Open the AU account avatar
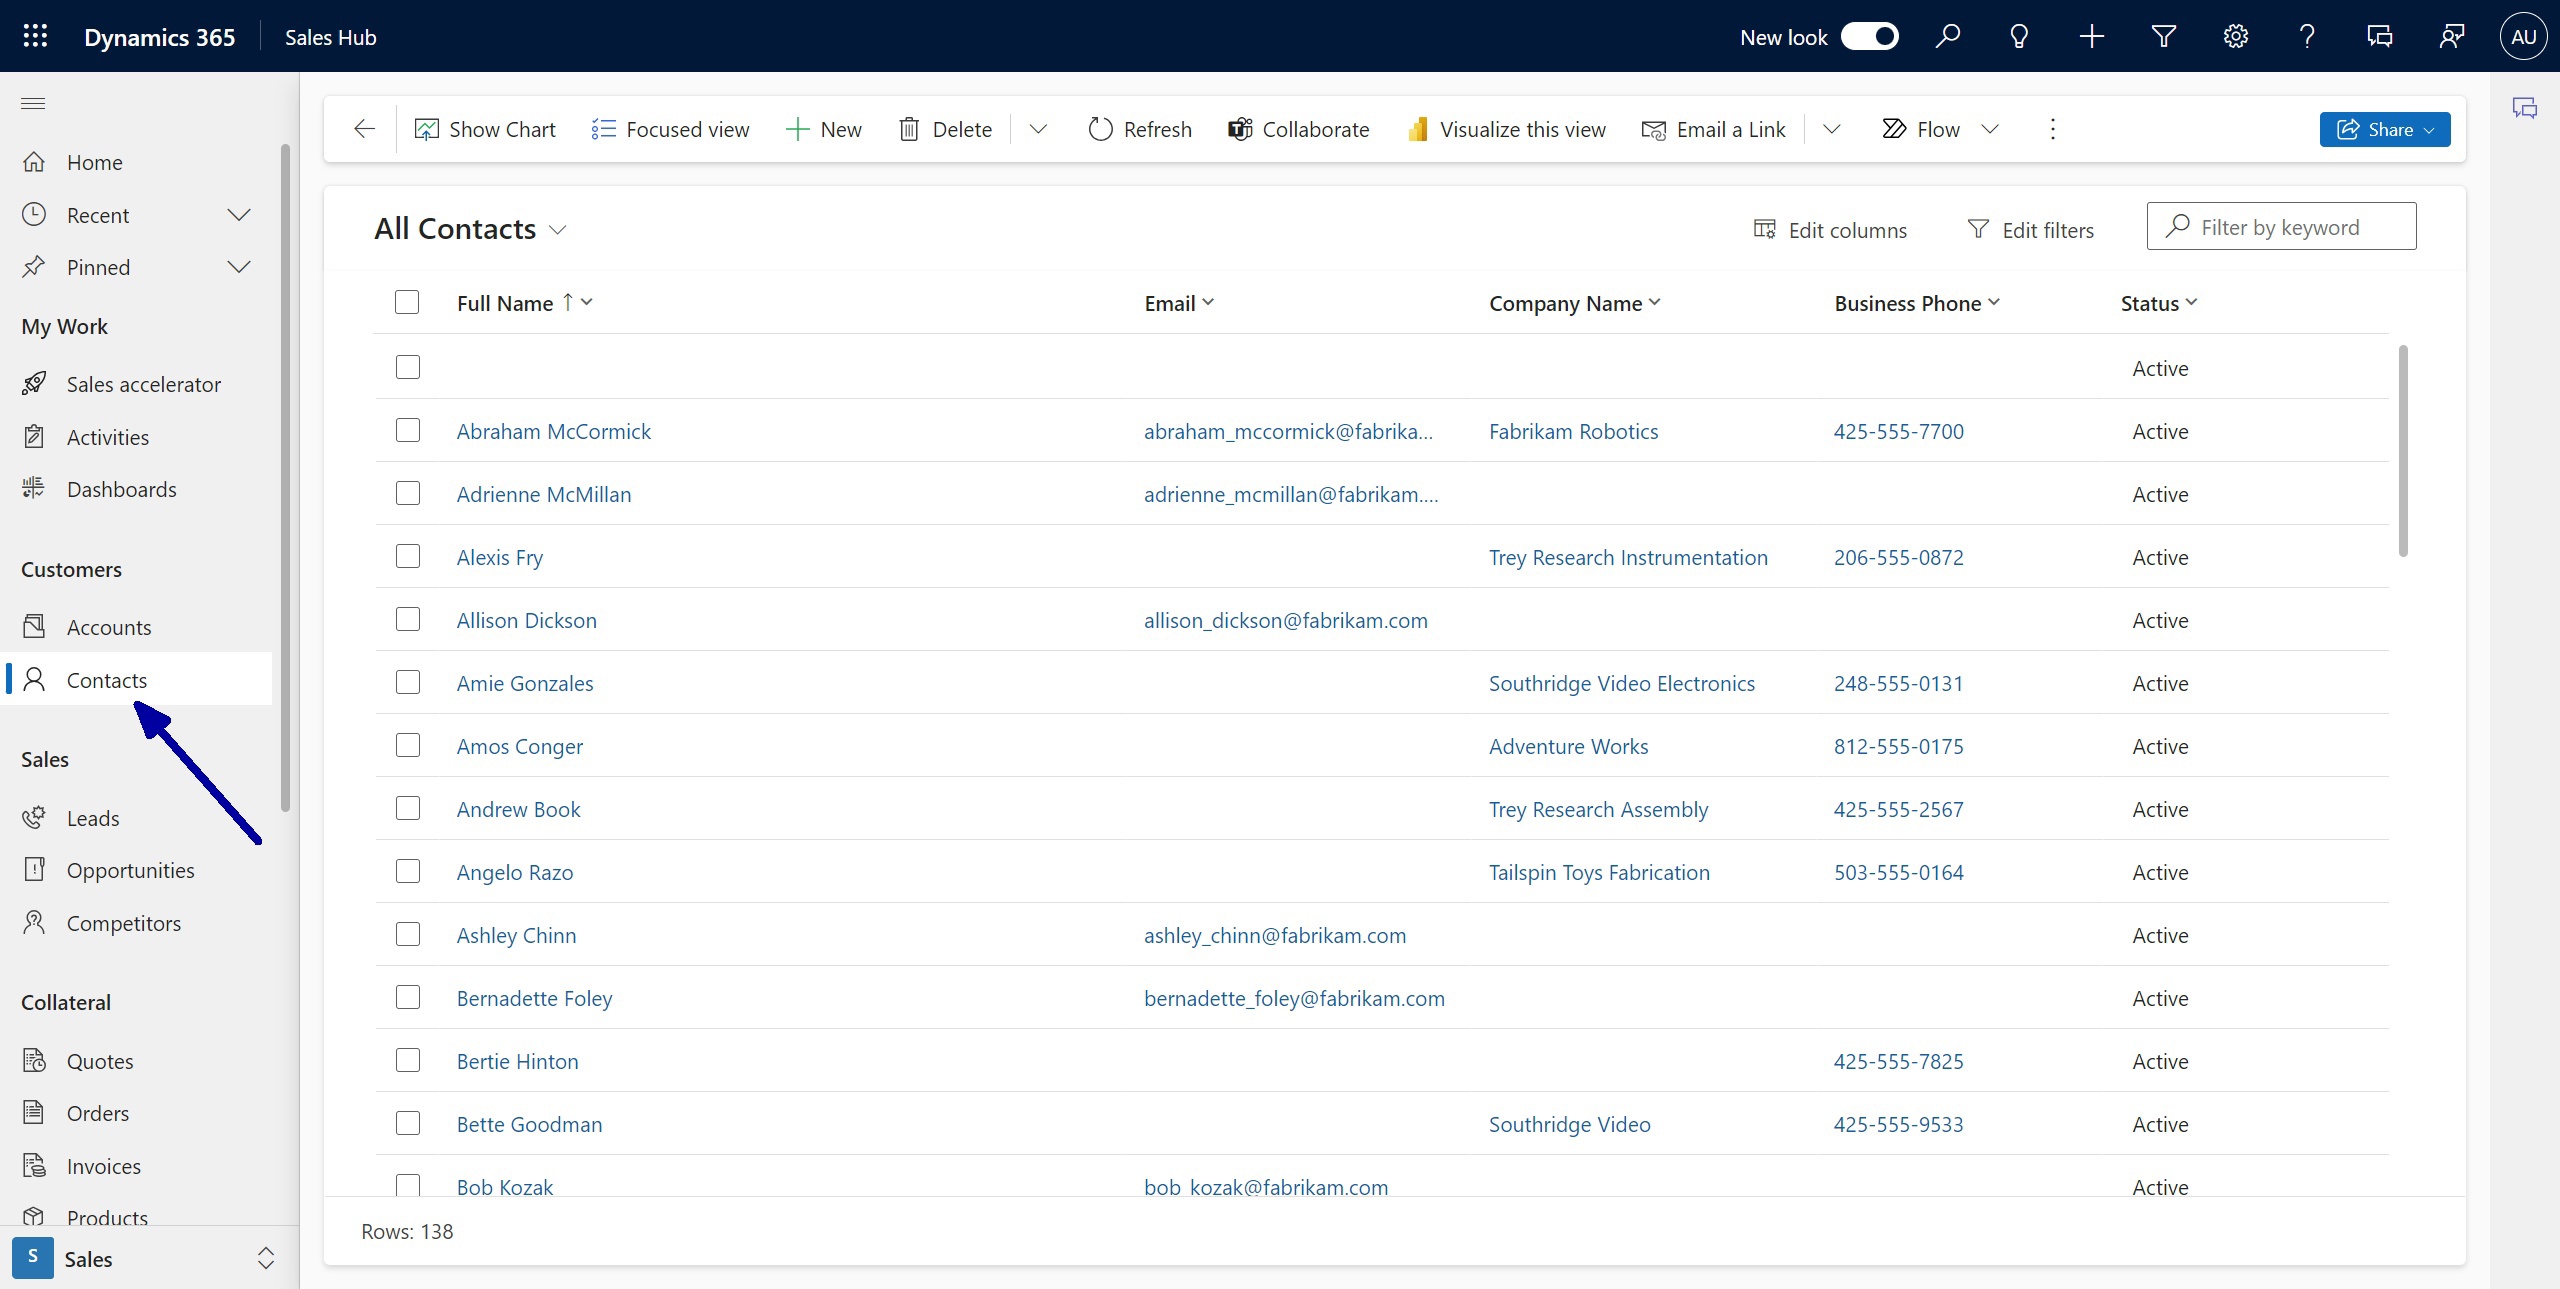 (x=2523, y=37)
